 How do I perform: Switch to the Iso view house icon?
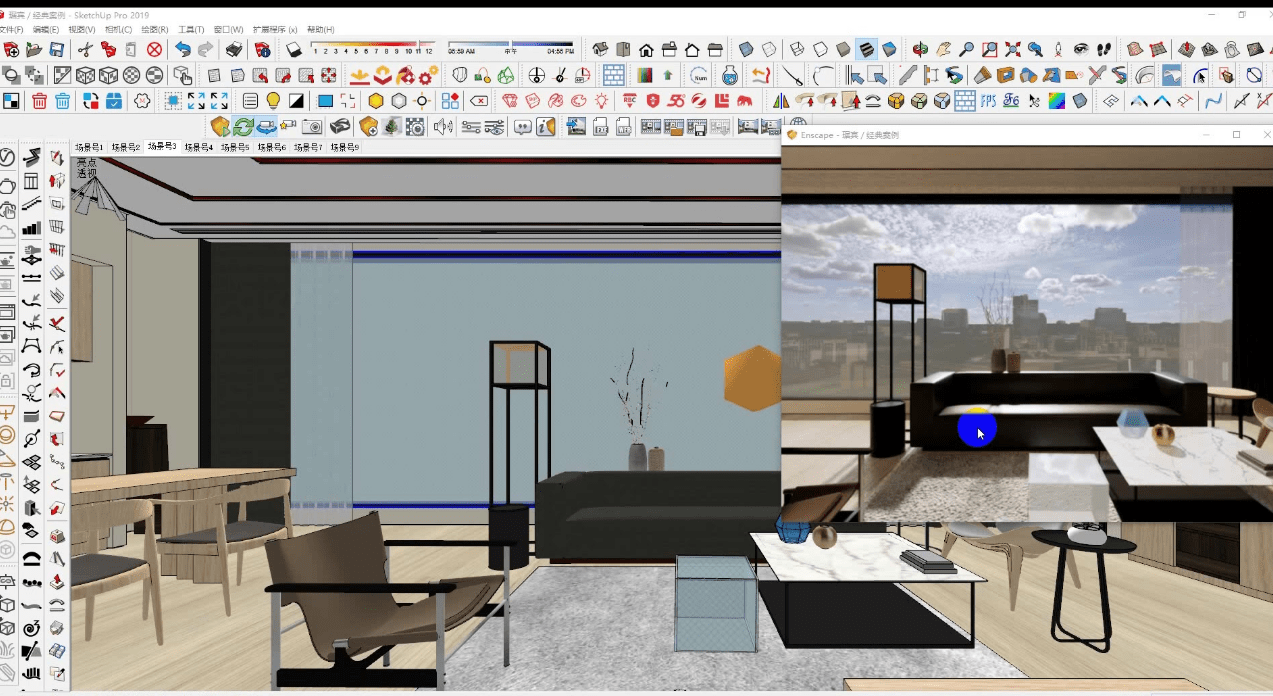[x=601, y=49]
